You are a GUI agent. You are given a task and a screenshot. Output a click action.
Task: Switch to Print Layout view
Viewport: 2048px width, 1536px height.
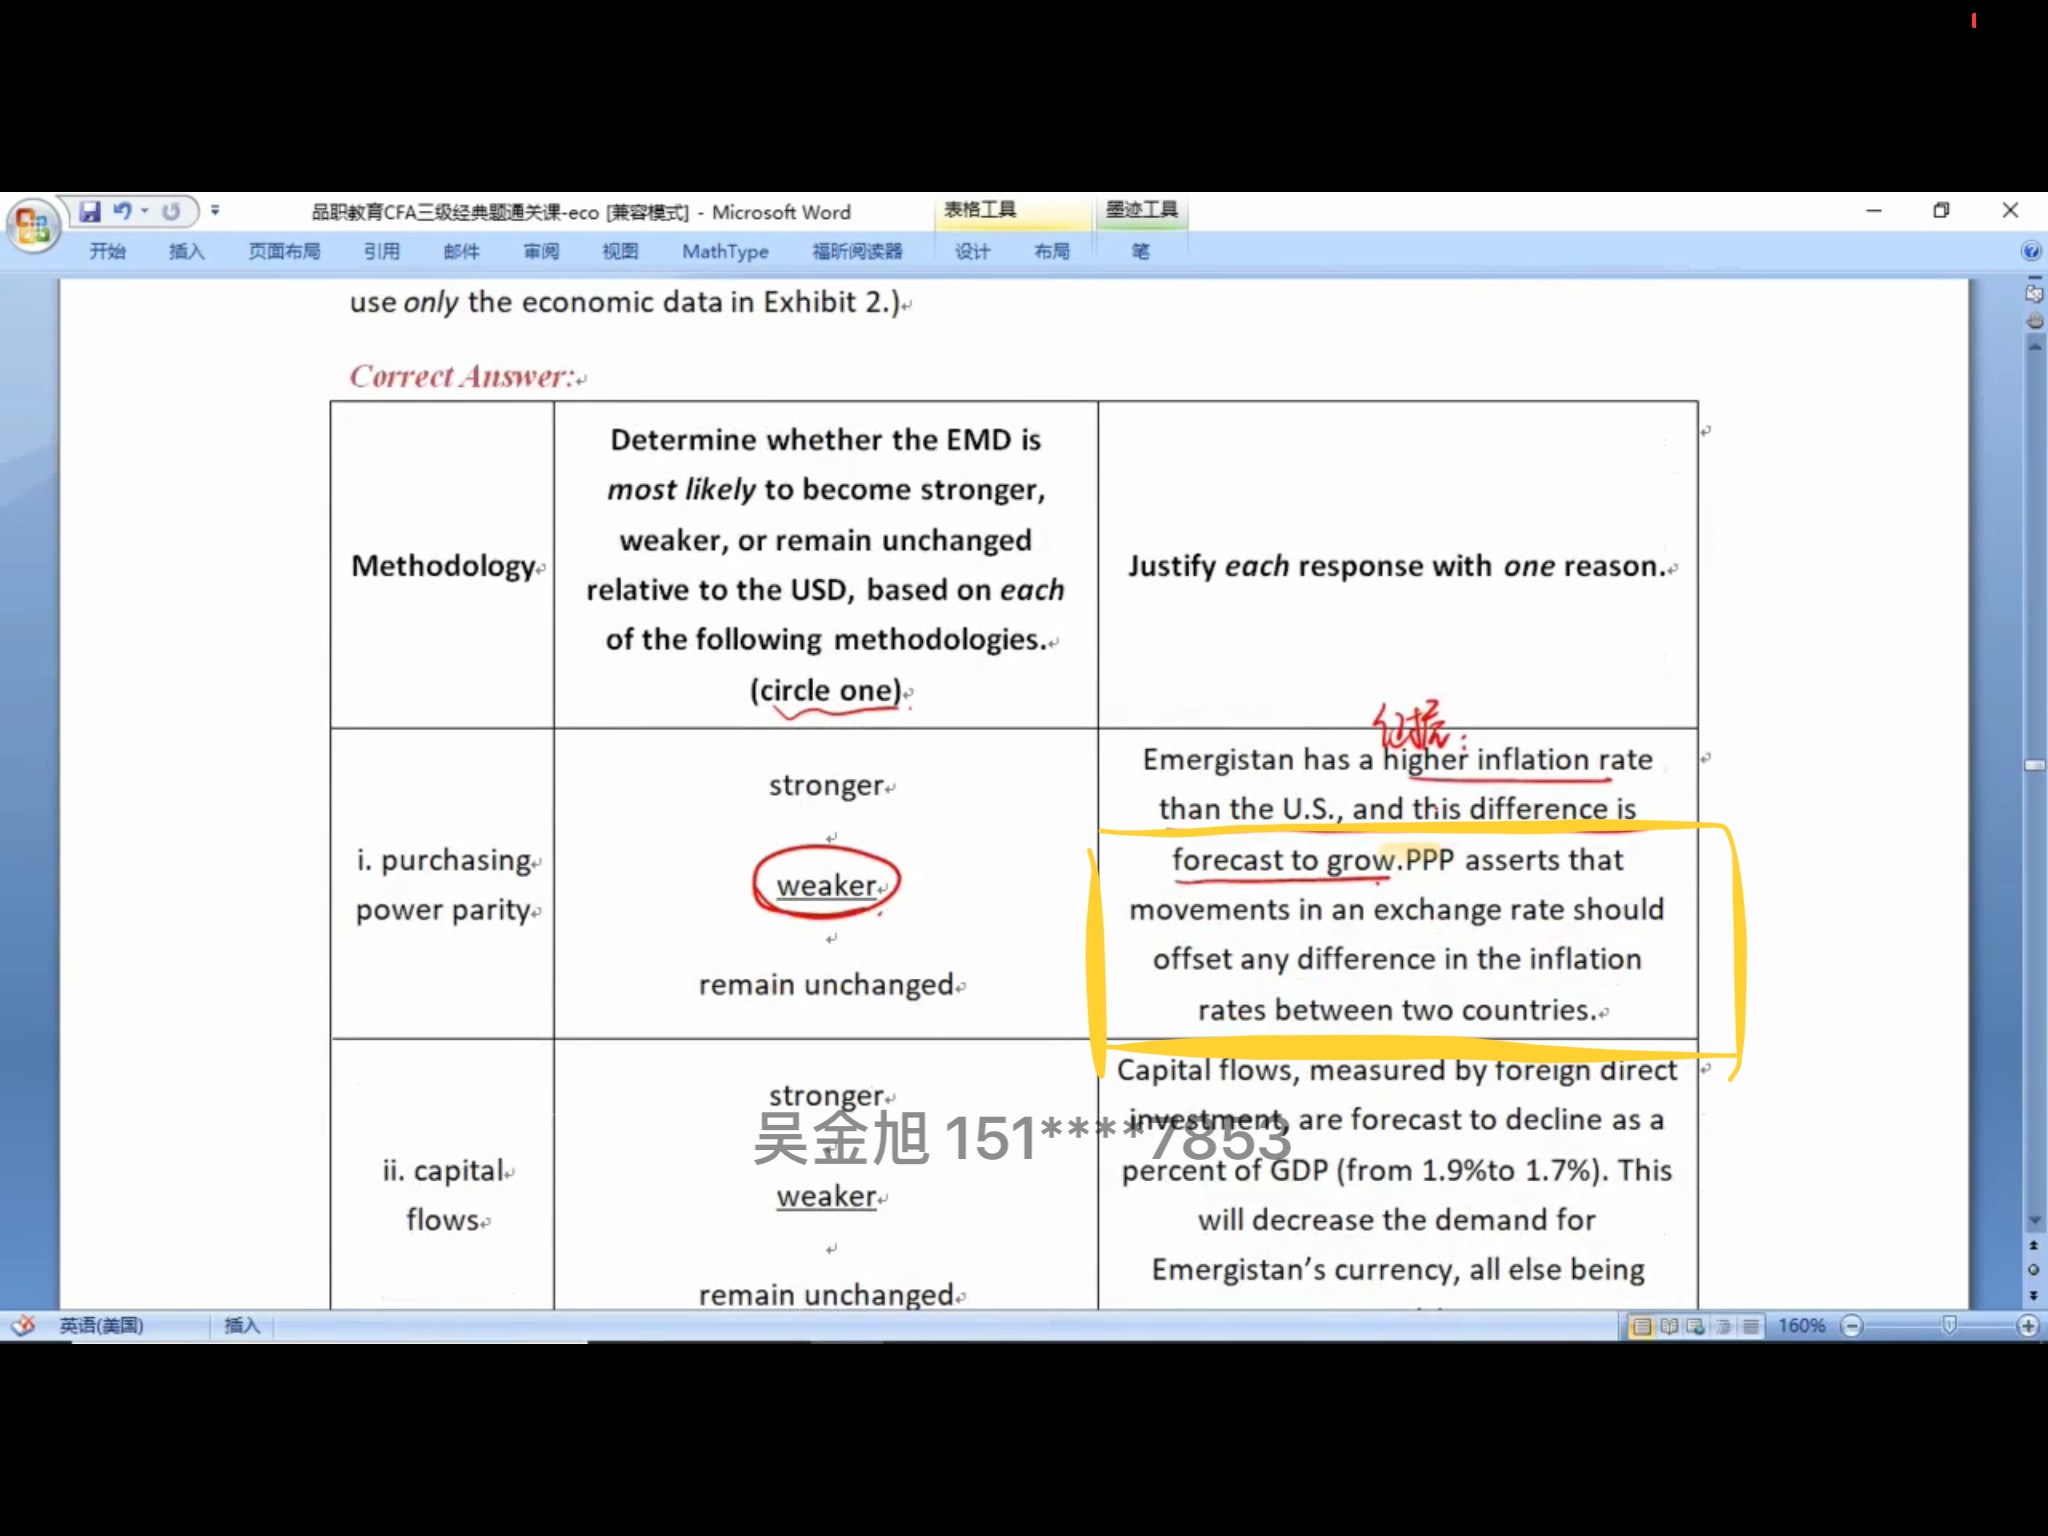[1641, 1326]
